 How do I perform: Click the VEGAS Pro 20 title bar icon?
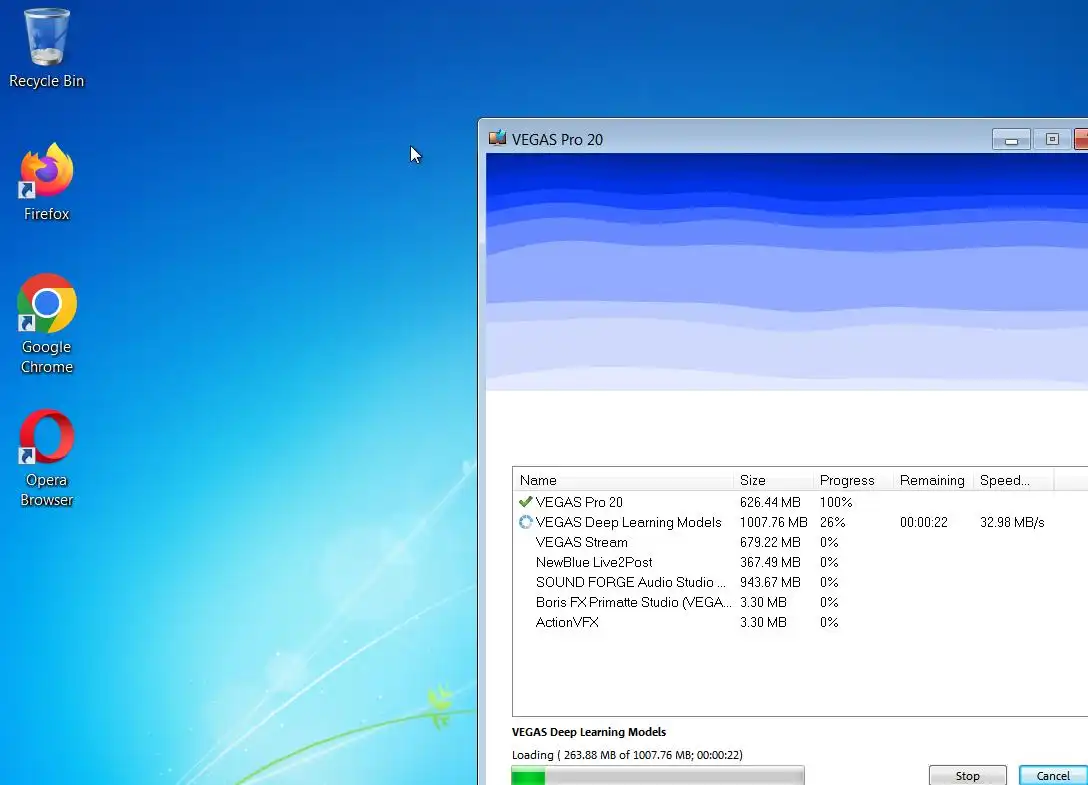pyautogui.click(x=498, y=138)
